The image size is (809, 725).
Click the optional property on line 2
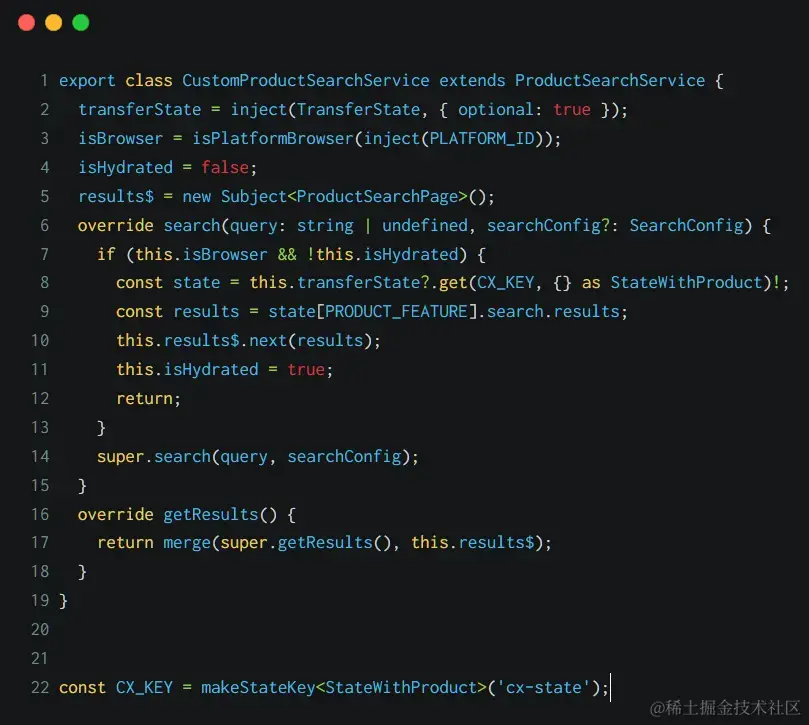(496, 109)
